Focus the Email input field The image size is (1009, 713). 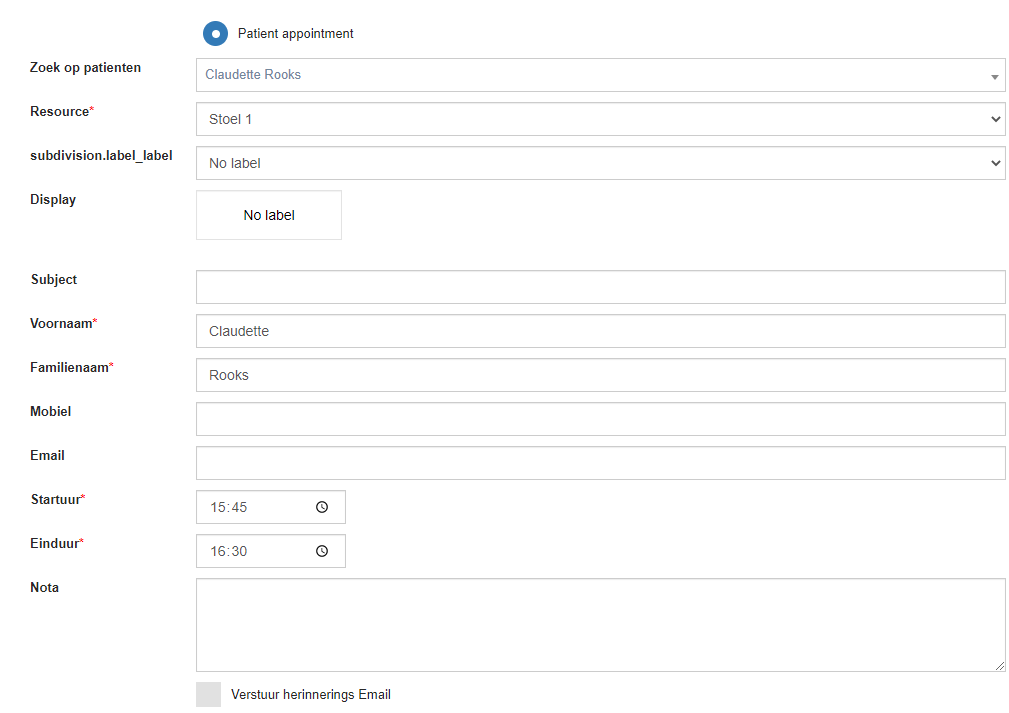point(600,463)
